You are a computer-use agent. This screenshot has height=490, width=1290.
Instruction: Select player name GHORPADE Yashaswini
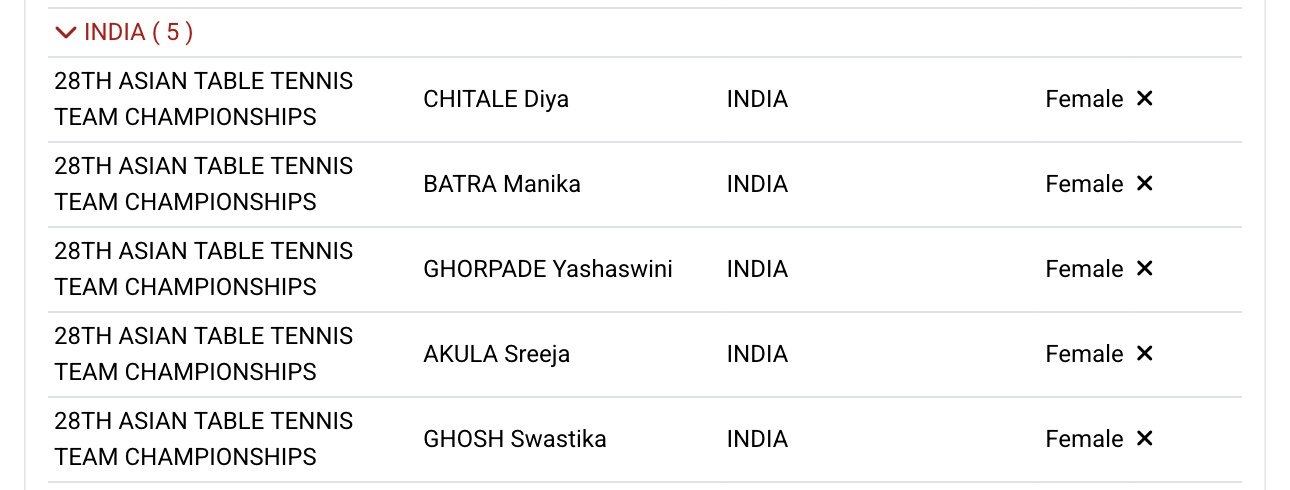548,269
